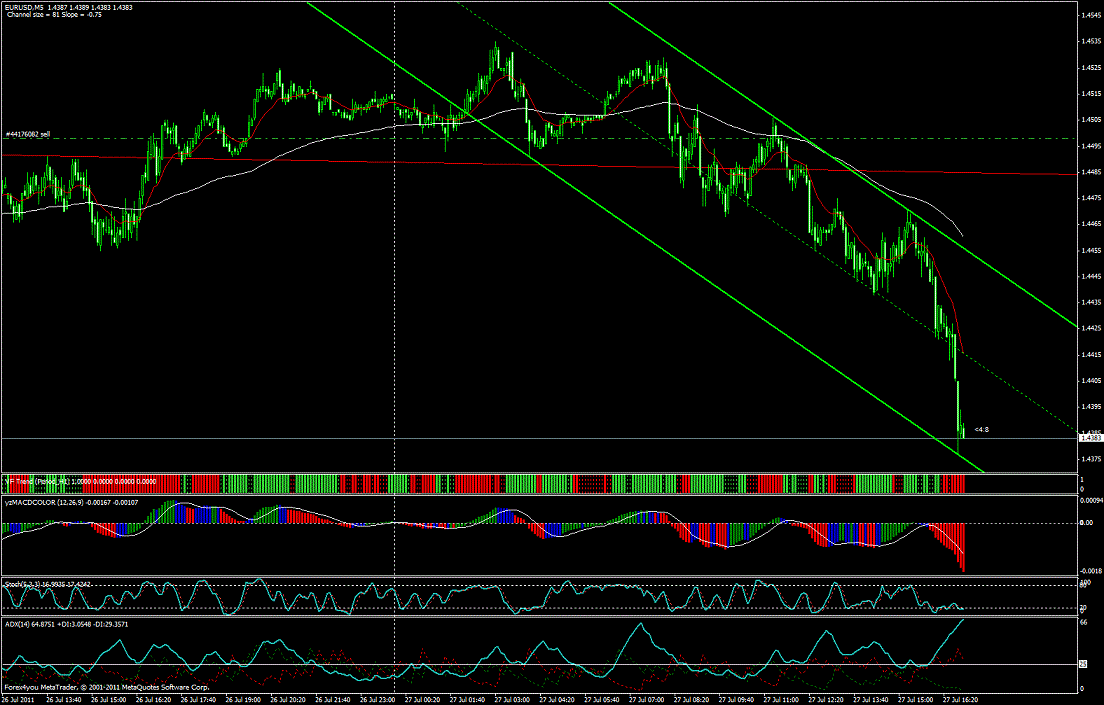Click the '26 Jul 21:40' time axis label

coord(332,700)
